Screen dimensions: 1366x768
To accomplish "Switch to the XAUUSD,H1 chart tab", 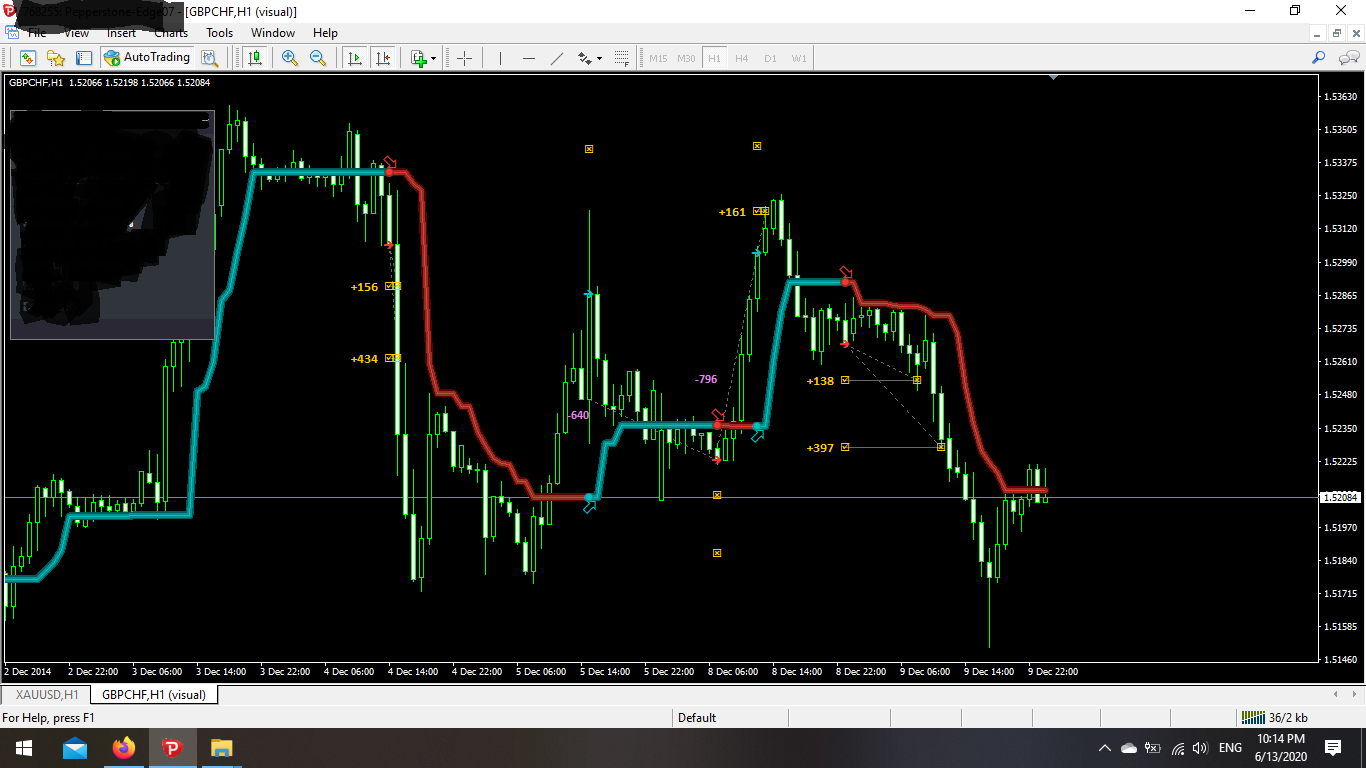I will [x=47, y=694].
